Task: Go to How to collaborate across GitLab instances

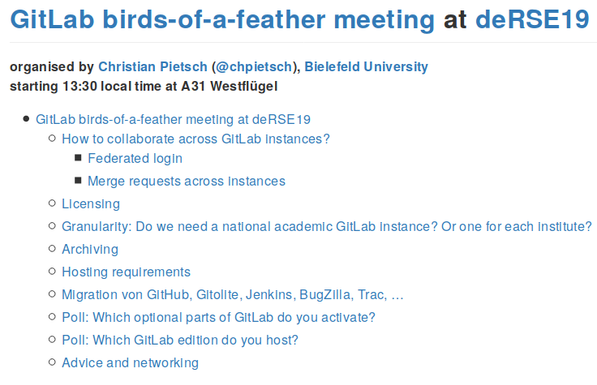Action: pos(196,139)
